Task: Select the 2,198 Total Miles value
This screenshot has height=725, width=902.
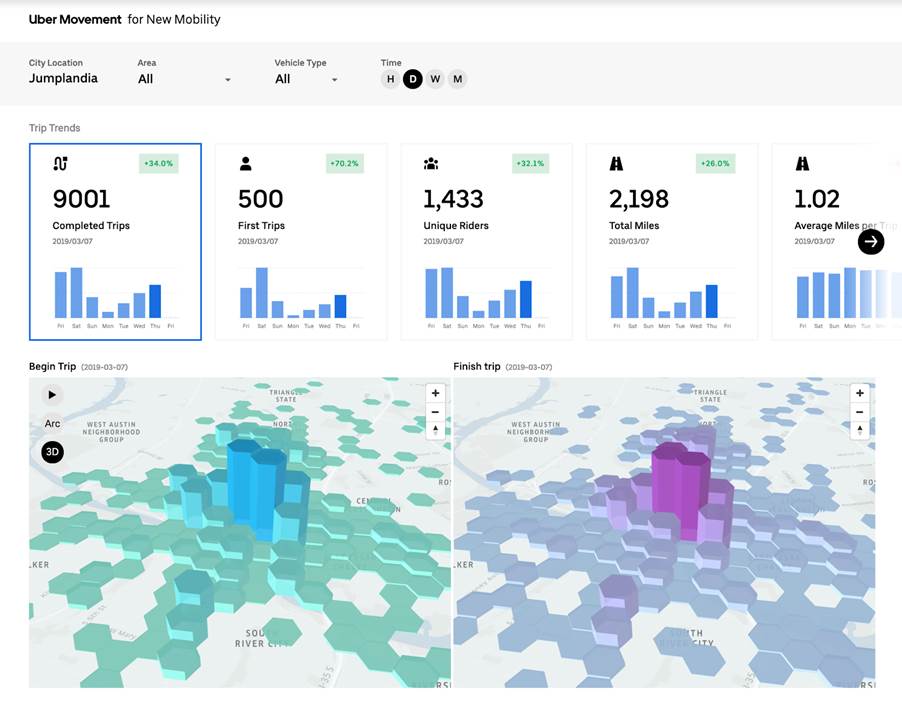Action: pos(639,199)
